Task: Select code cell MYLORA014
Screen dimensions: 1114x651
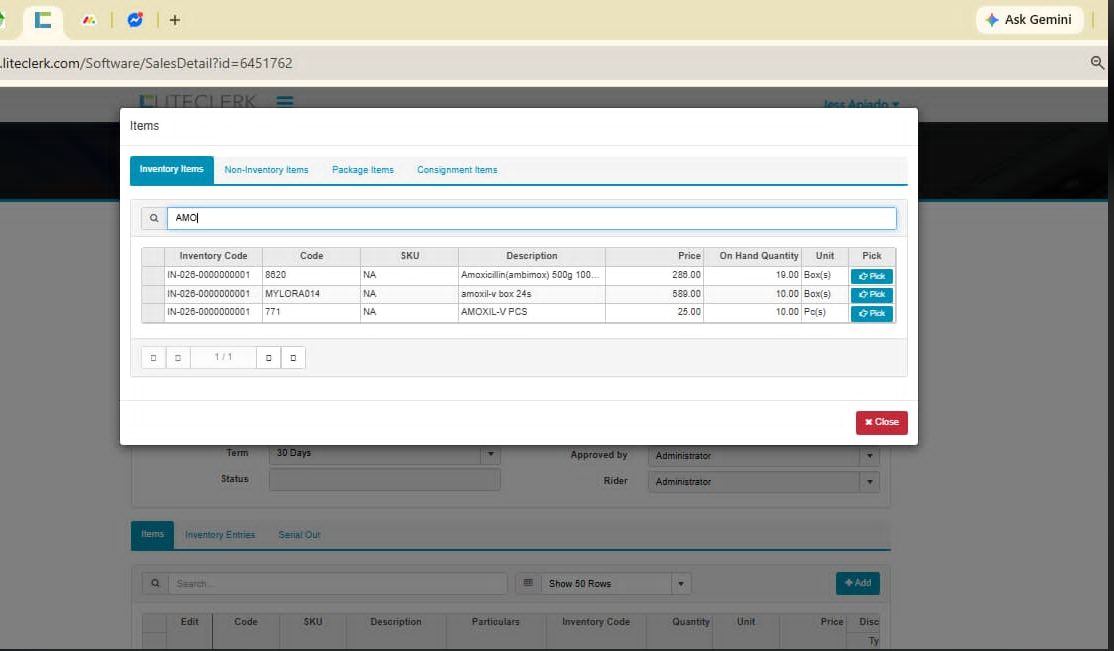Action: 311,294
